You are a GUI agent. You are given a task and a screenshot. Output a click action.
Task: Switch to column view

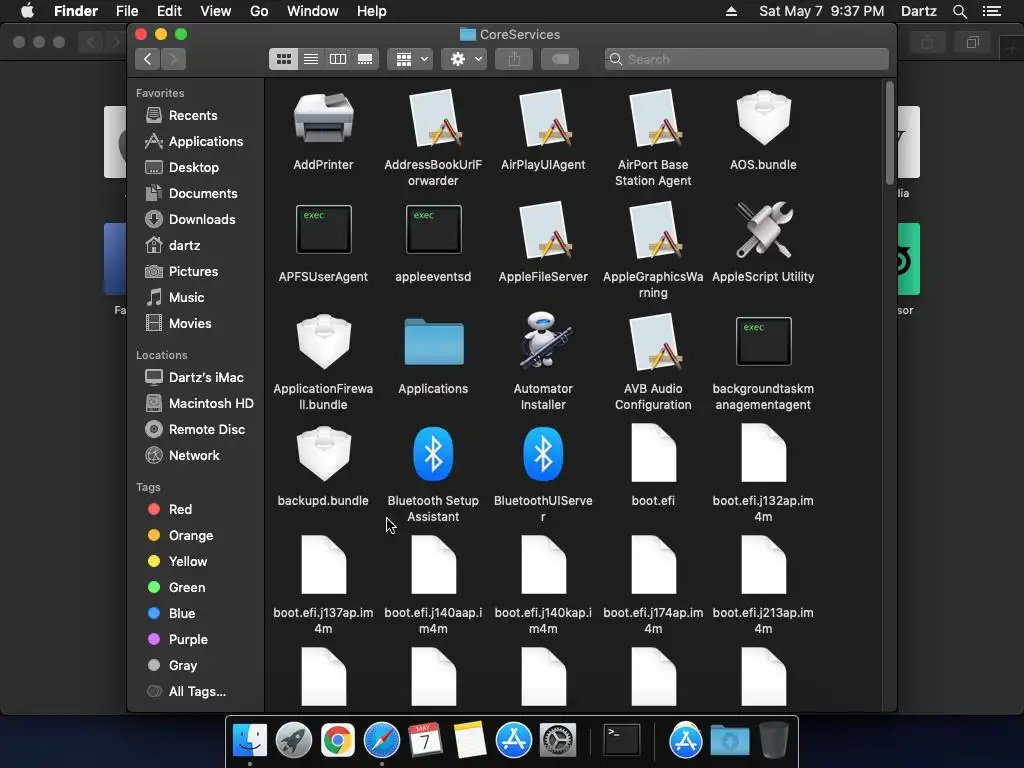pos(338,59)
